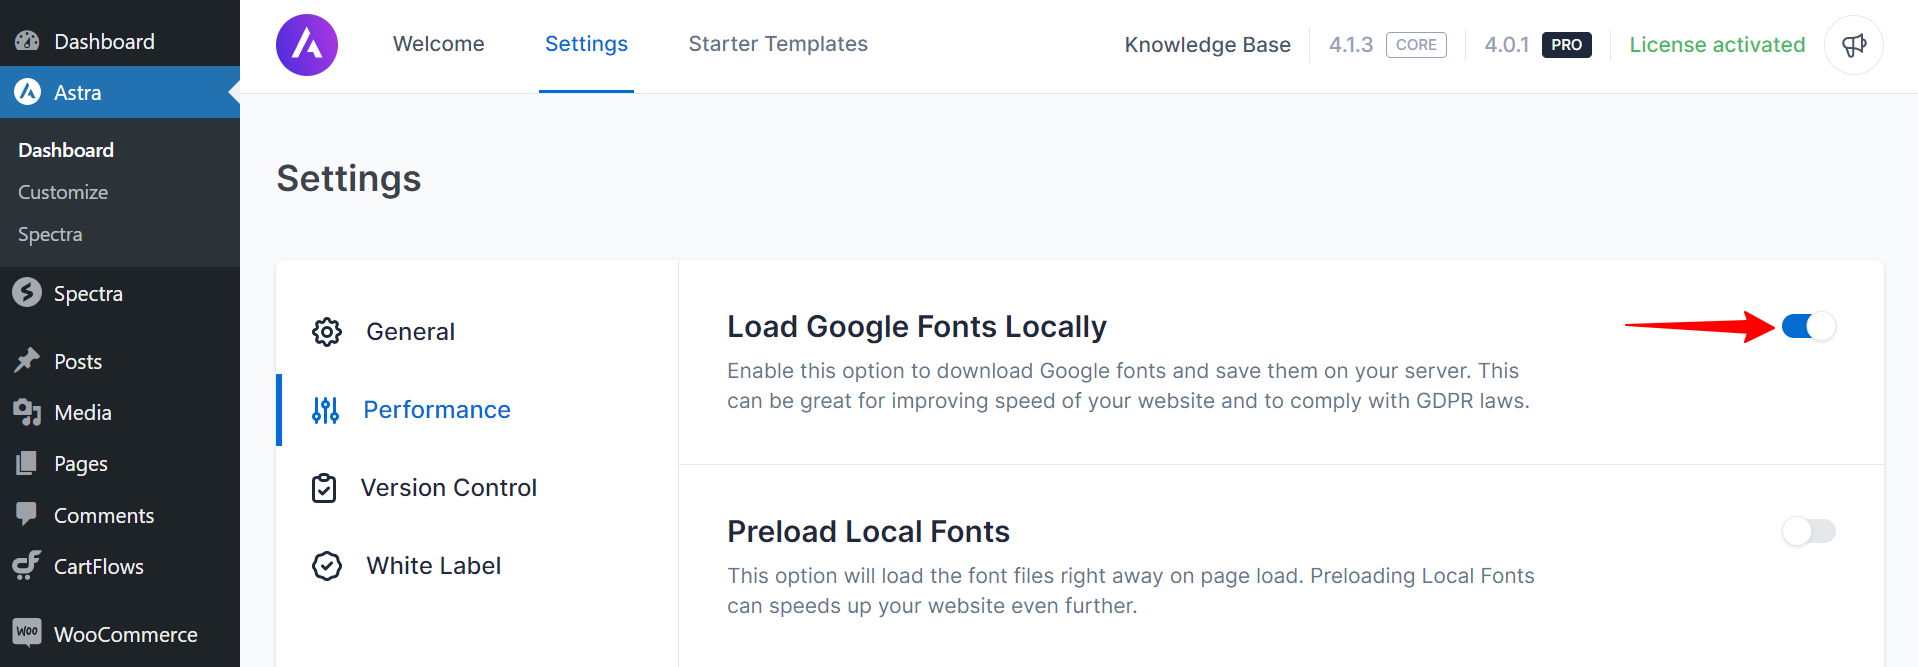Click the Astra logo in header
The width and height of the screenshot is (1918, 667).
(307, 45)
